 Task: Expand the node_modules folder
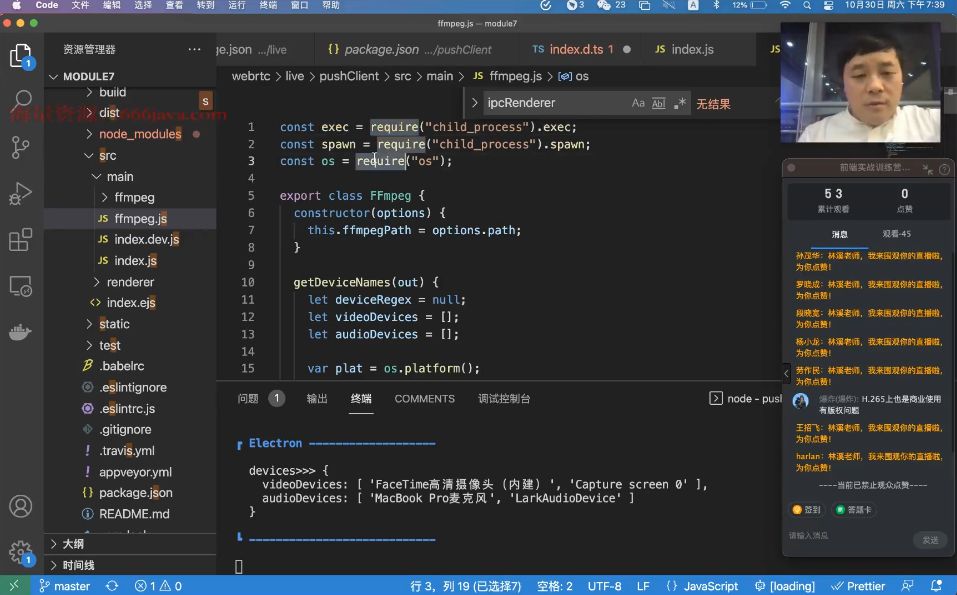(x=140, y=134)
